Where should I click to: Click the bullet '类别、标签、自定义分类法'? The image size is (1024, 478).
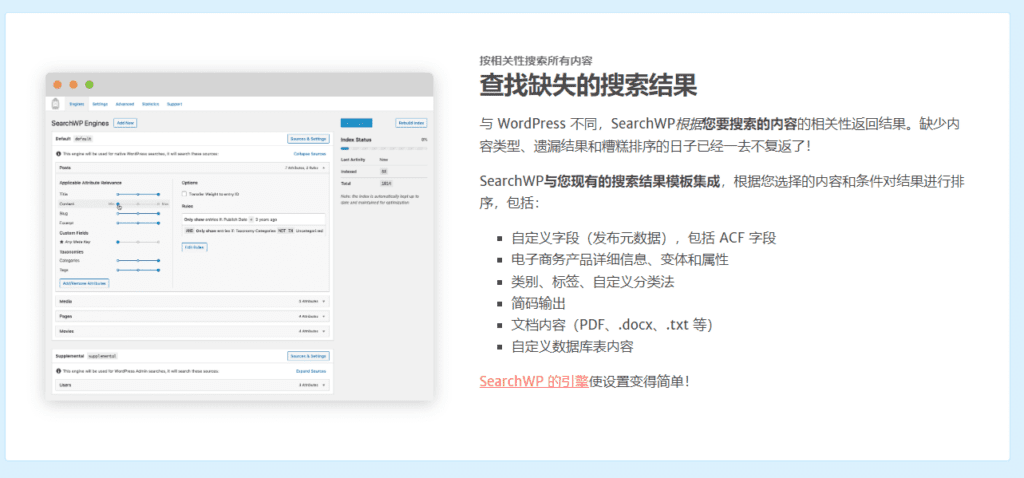click(593, 282)
